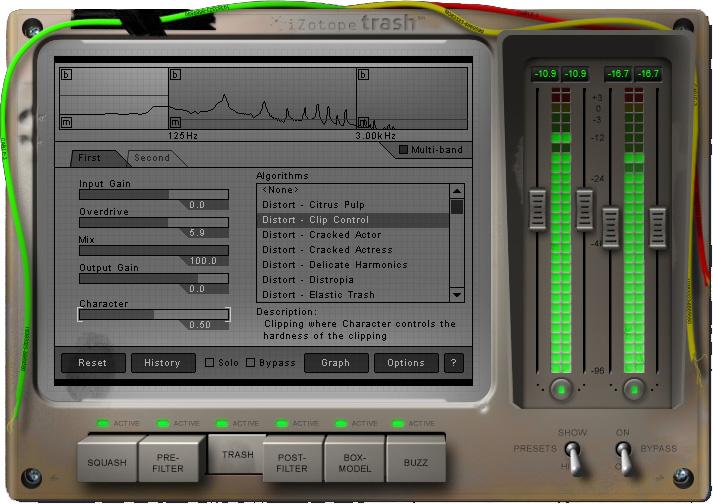The width and height of the screenshot is (713, 504).
Task: Open the Post-Filter module
Action: [292, 460]
